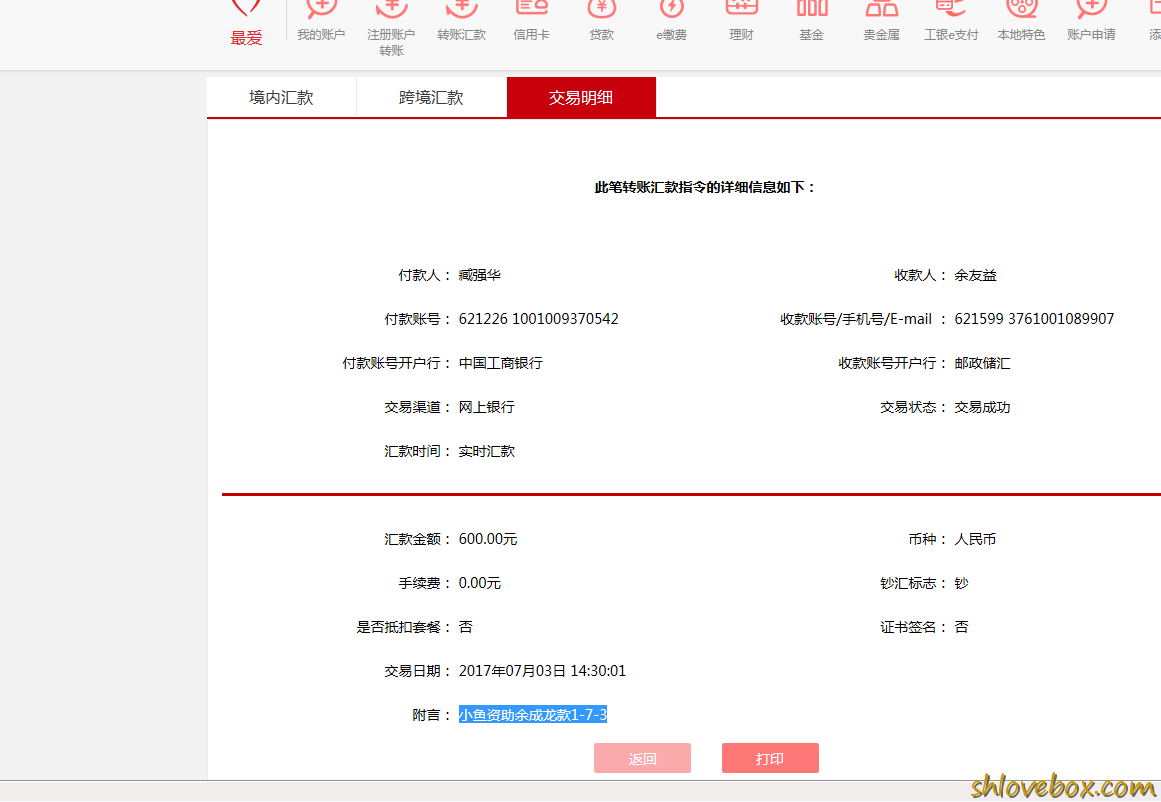Click the heading 此笔转账汇款指令的详细信息如下
The image size is (1161, 802).
tap(704, 187)
